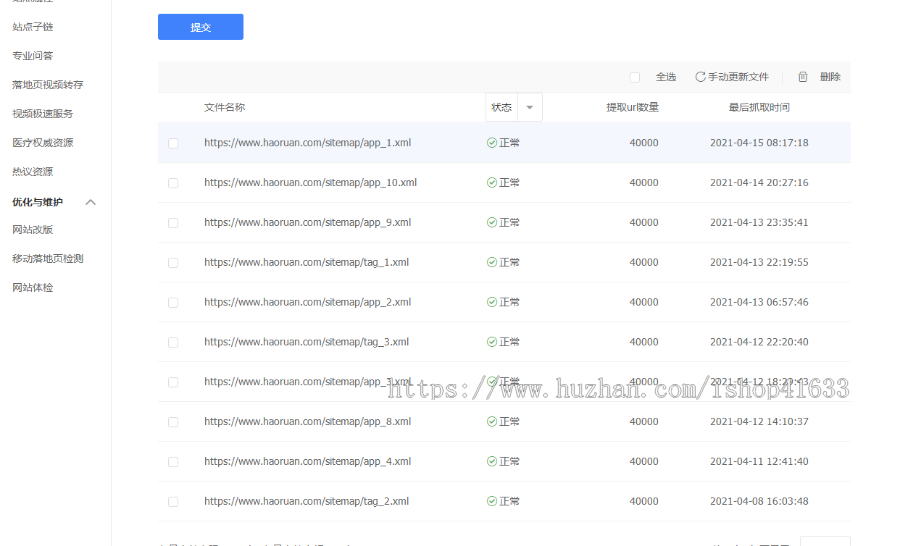Collapse the 优化与维护 sidebar section
The image size is (900, 546).
coord(91,202)
